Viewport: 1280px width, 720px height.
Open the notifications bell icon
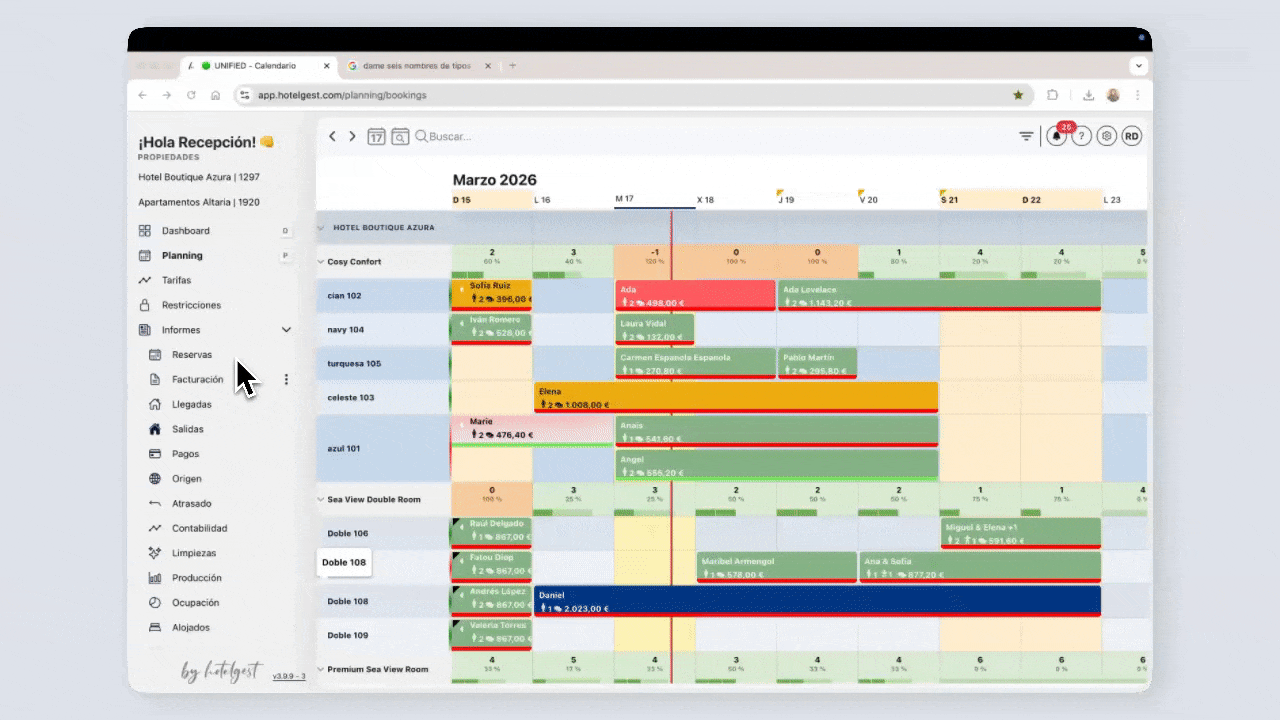(1056, 137)
